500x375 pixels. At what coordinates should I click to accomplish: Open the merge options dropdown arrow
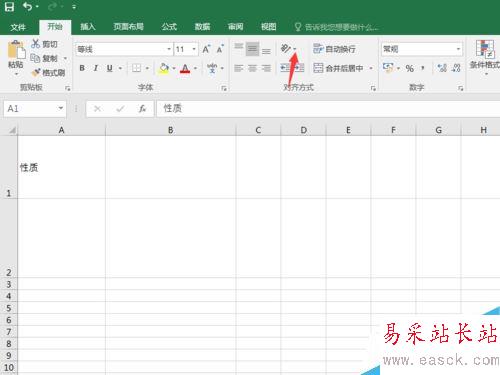(371, 68)
